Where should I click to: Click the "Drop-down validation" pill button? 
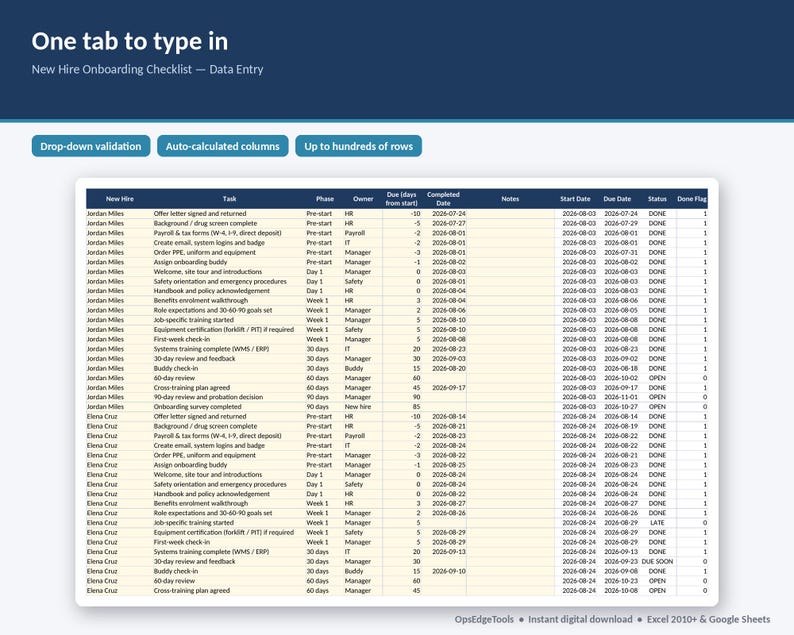pyautogui.click(x=91, y=146)
